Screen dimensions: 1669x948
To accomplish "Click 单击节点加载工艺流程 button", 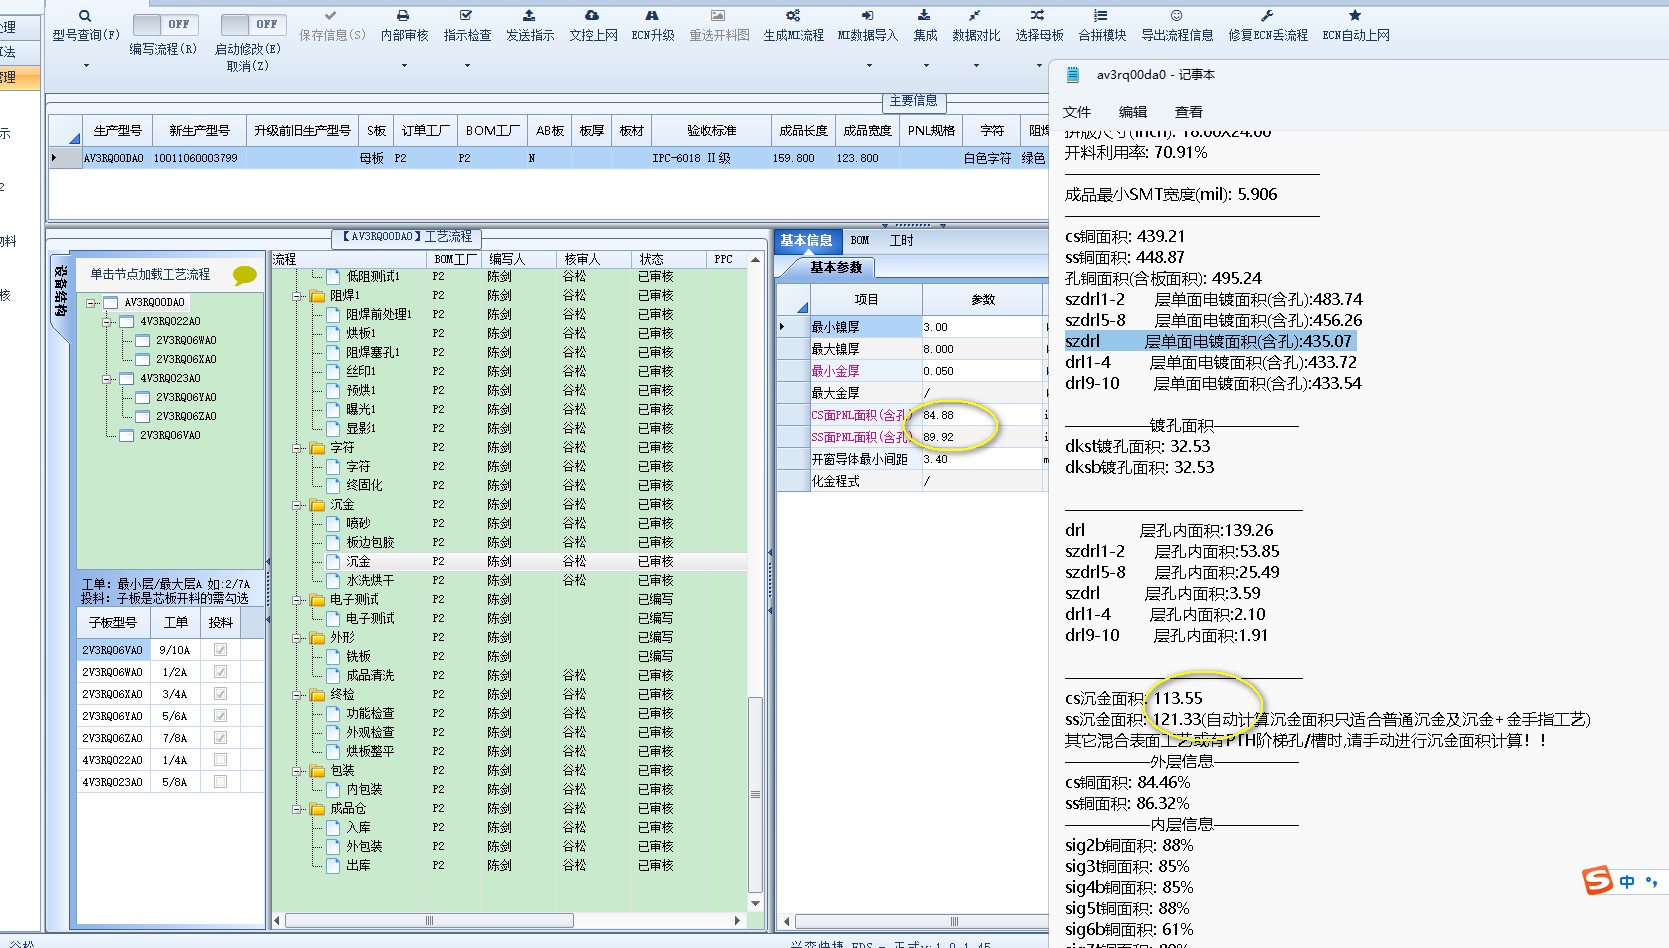I will (151, 274).
